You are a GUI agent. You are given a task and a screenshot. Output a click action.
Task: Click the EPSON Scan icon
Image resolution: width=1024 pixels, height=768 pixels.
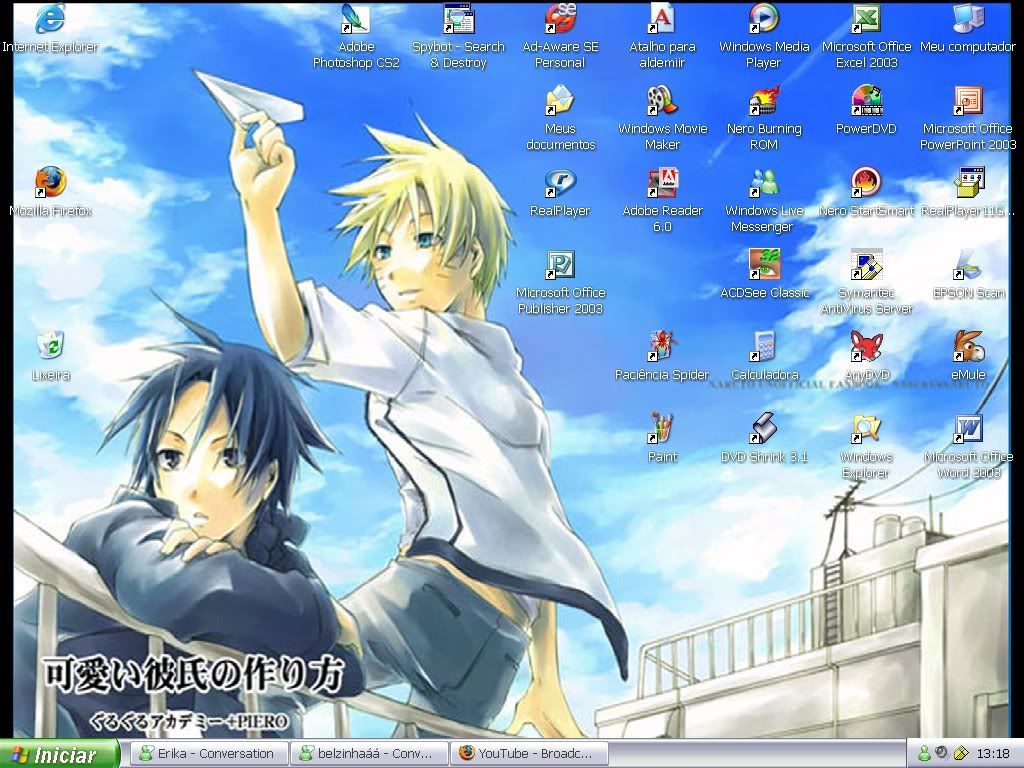tap(968, 264)
